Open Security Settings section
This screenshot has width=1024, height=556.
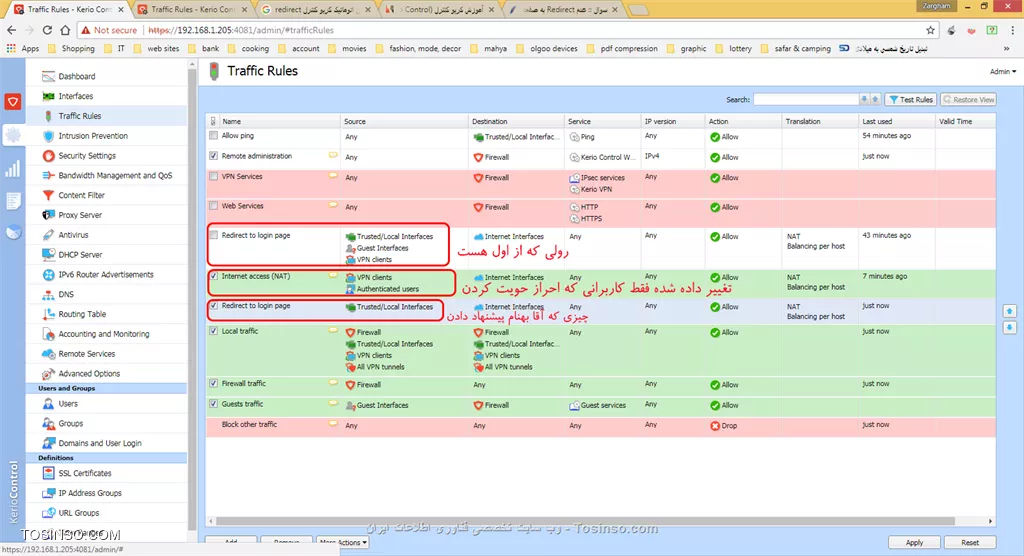tap(87, 155)
